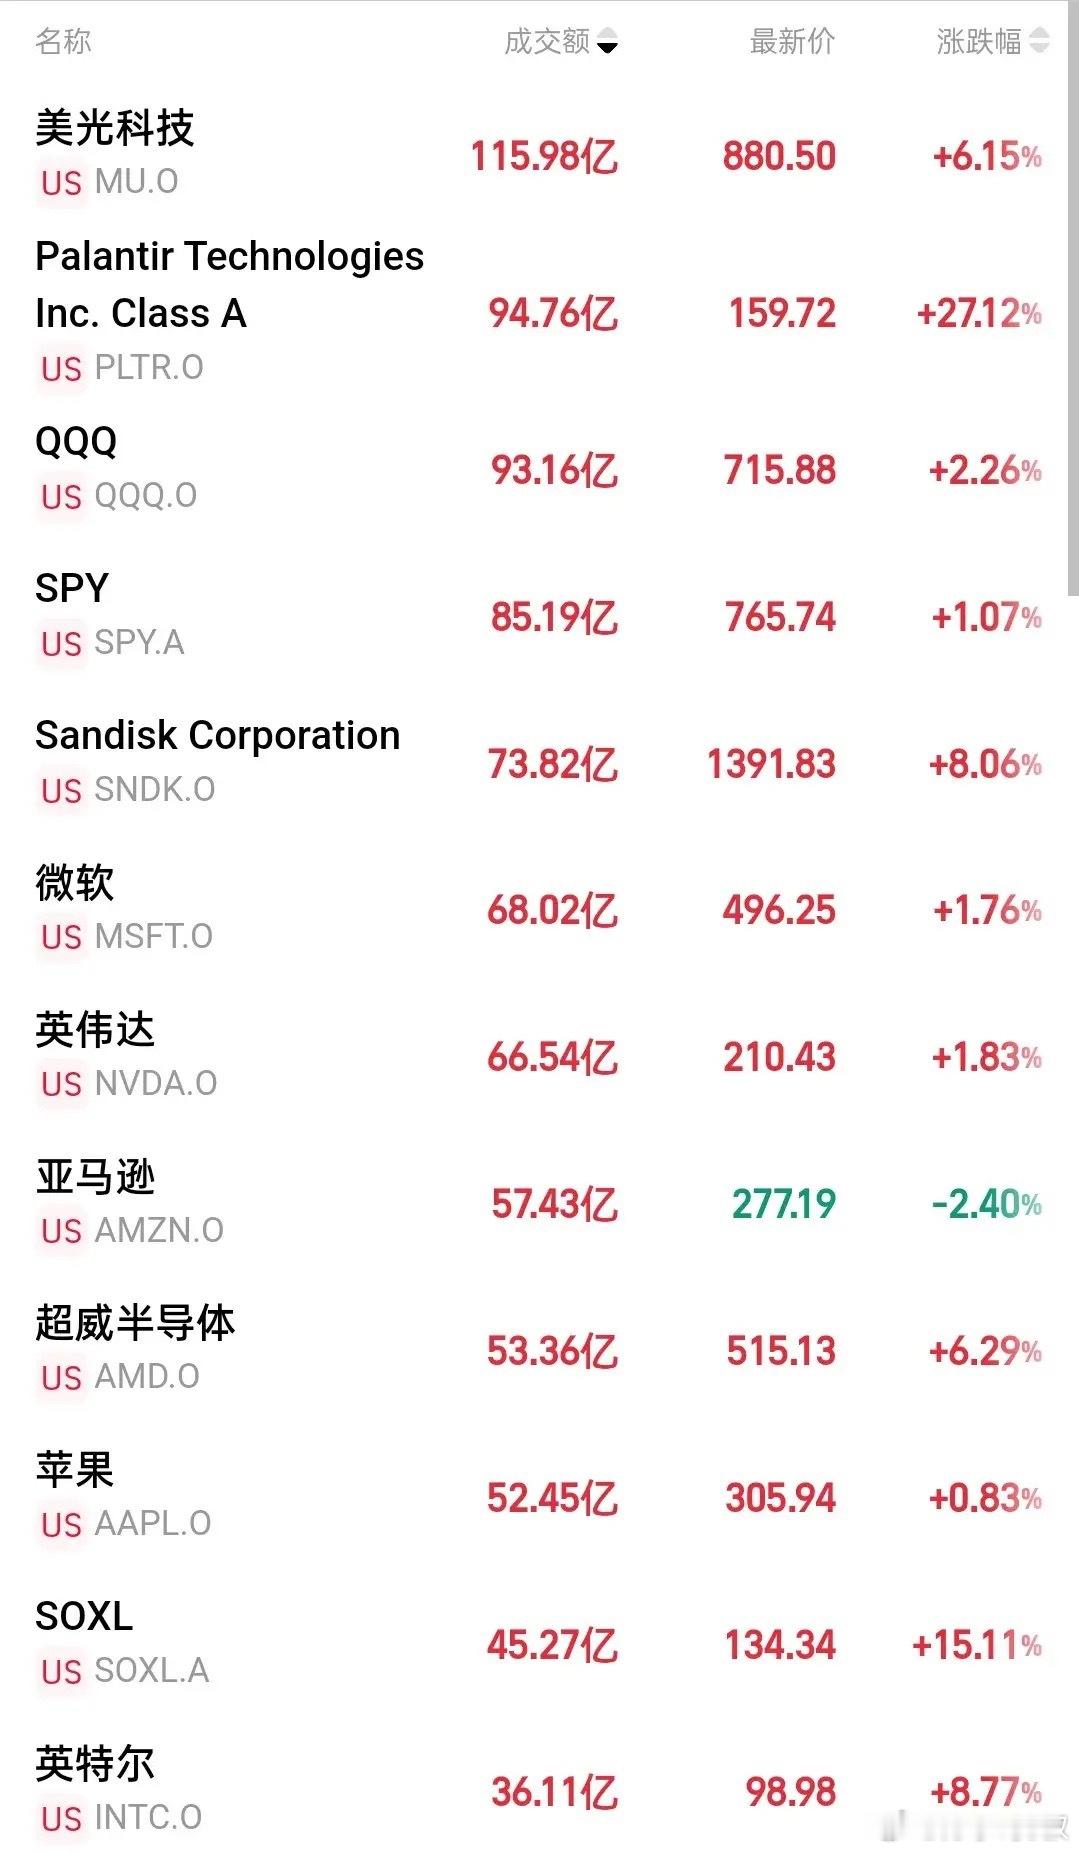Image resolution: width=1079 pixels, height=1852 pixels.
Task: Select 亚马逊 AMZN.O stock row
Action: tap(540, 1204)
